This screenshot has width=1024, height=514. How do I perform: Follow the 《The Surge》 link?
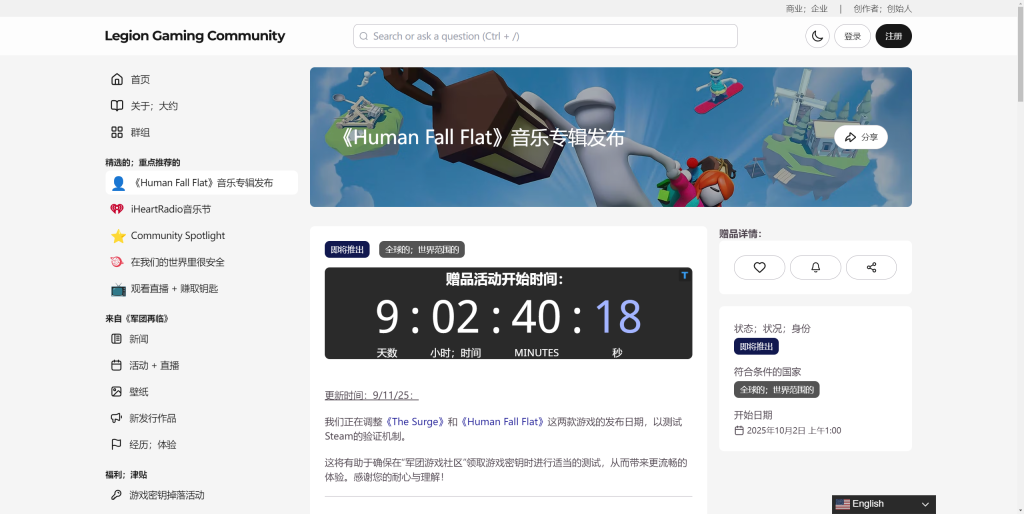click(415, 422)
